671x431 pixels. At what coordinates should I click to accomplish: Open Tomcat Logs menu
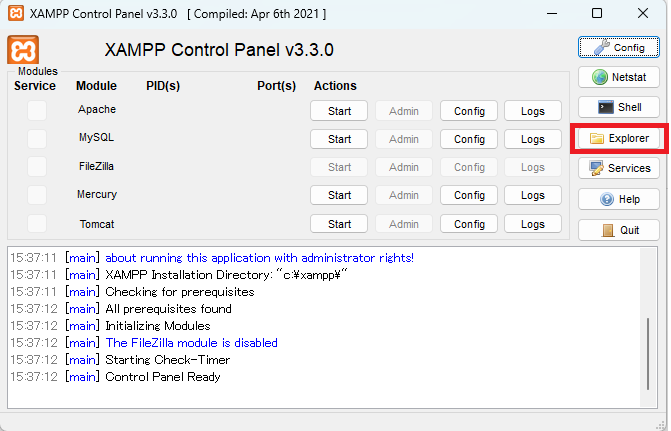[x=533, y=224]
